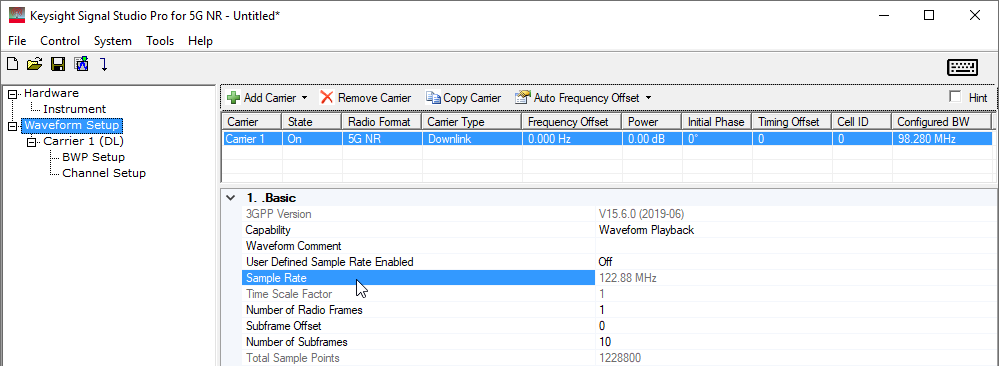The image size is (999, 366).
Task: Select Instrument in the tree
Action: click(75, 109)
